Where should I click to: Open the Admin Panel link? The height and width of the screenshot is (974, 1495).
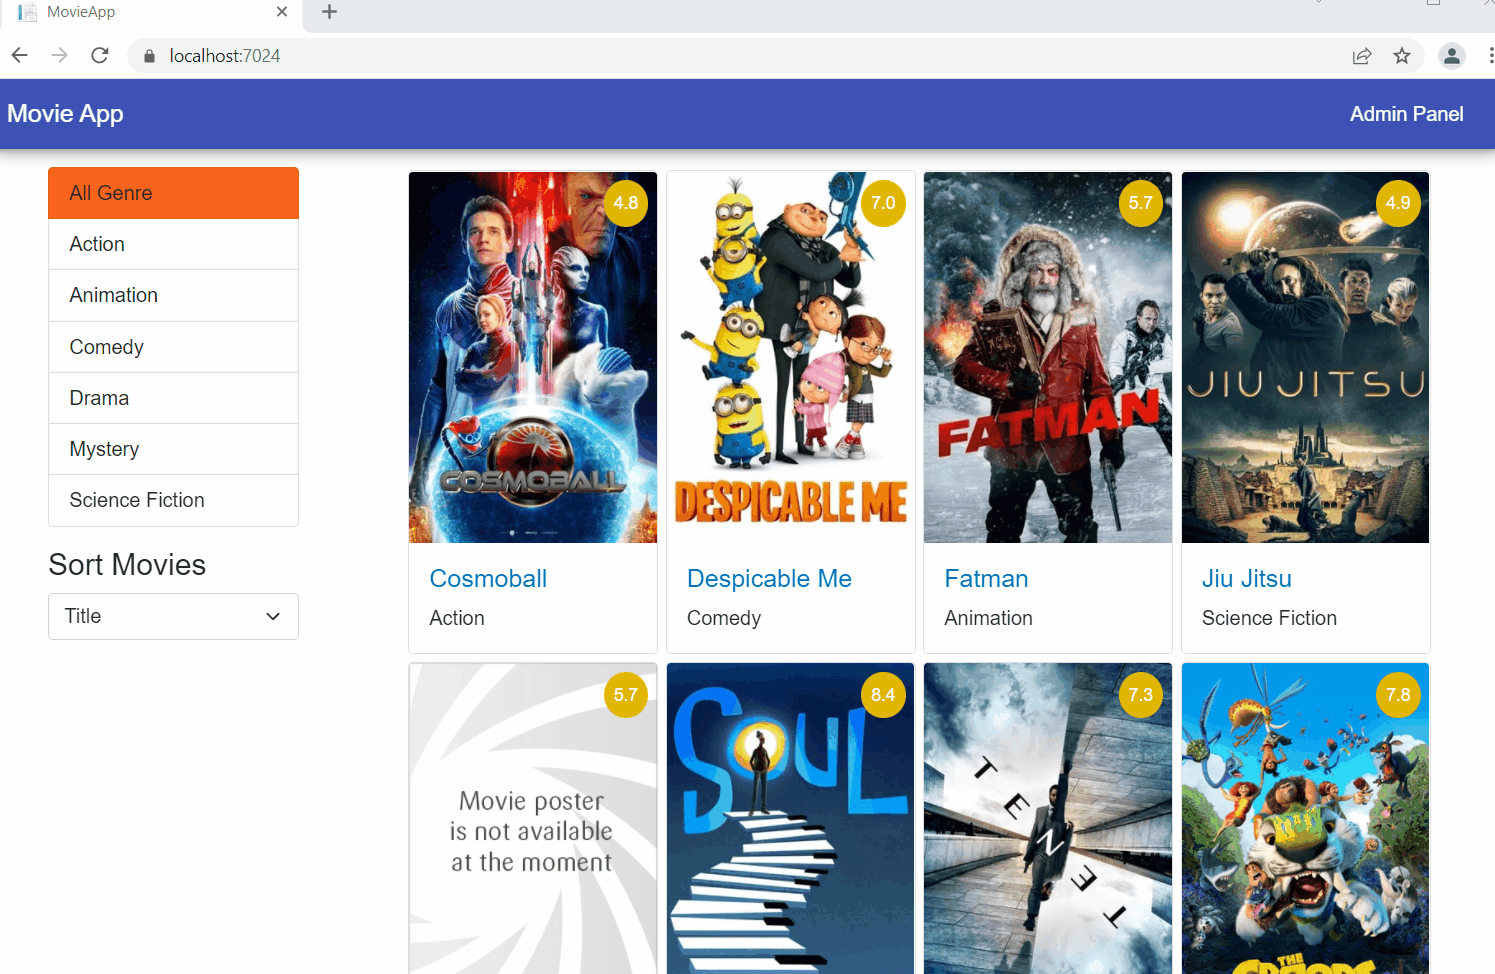[x=1406, y=114]
